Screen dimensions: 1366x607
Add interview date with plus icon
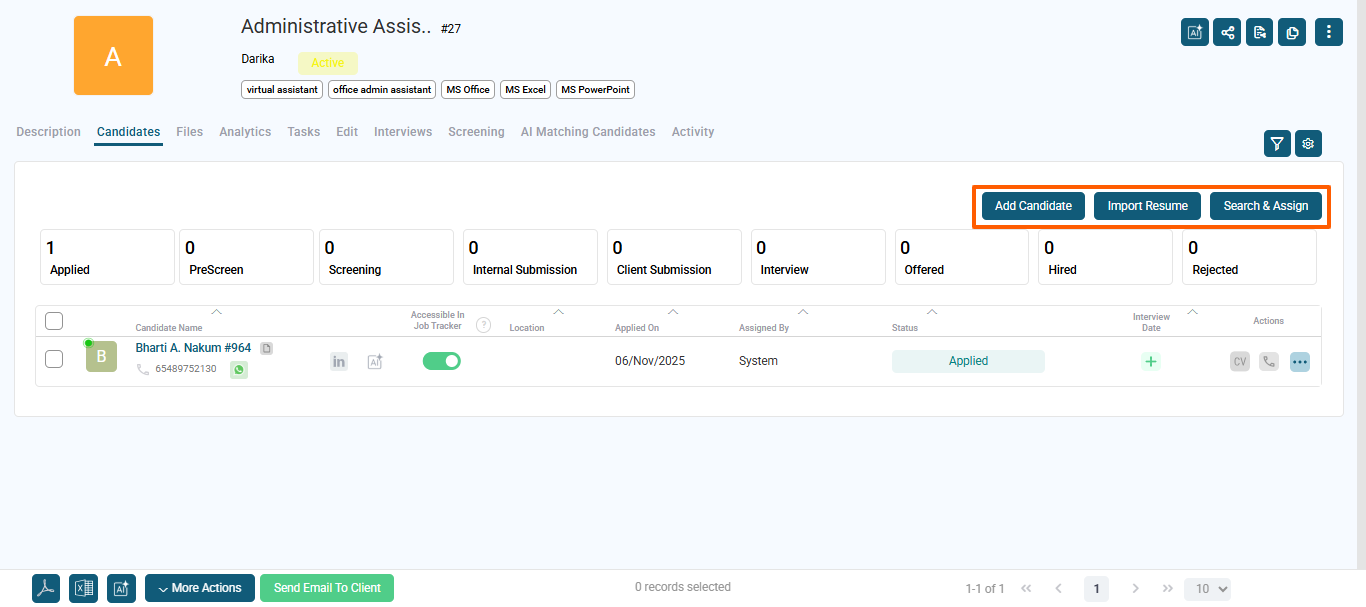point(1151,362)
